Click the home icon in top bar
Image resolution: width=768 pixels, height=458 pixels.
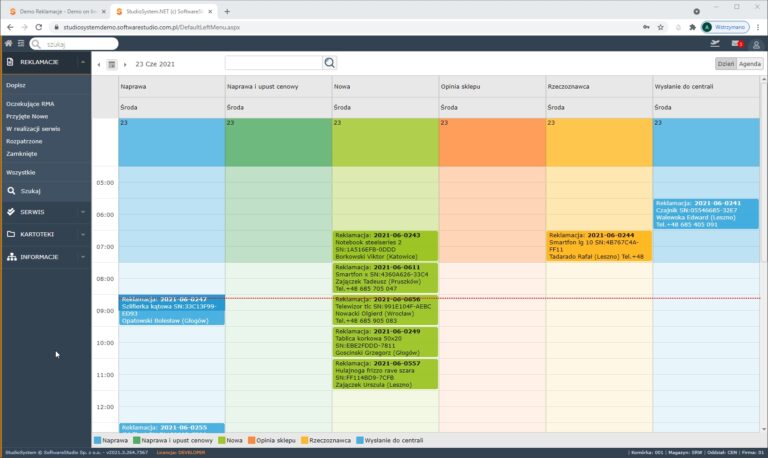tap(9, 44)
